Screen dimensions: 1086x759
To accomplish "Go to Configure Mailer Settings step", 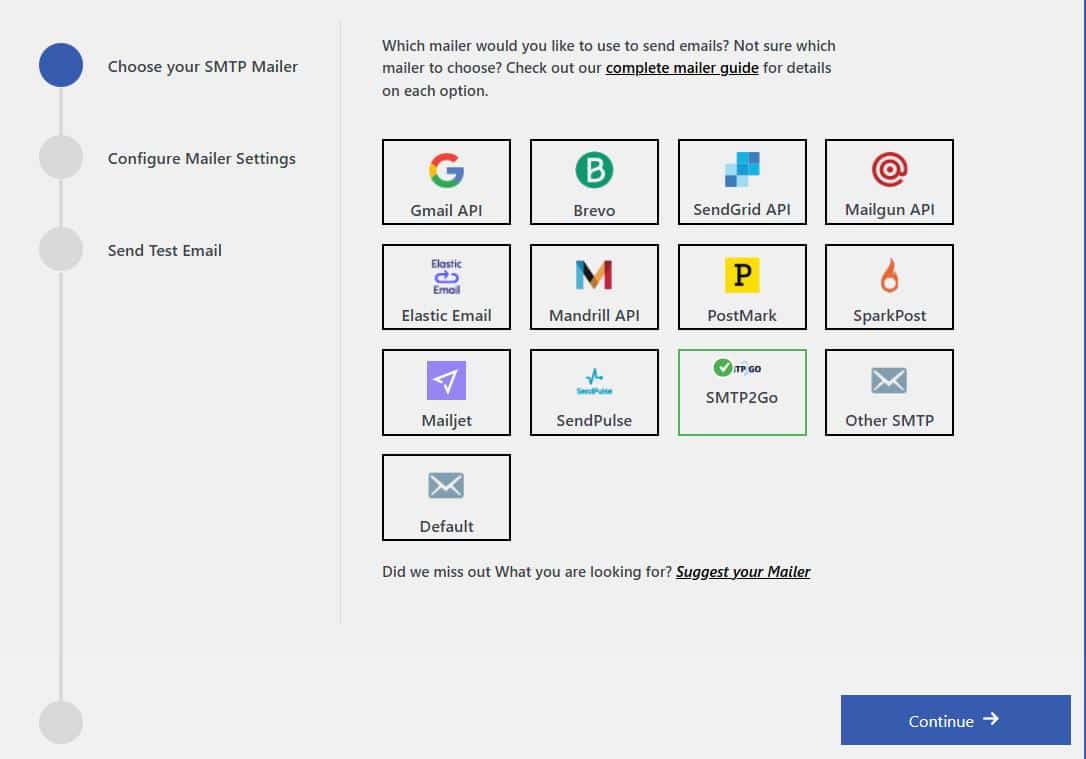I will [x=201, y=158].
